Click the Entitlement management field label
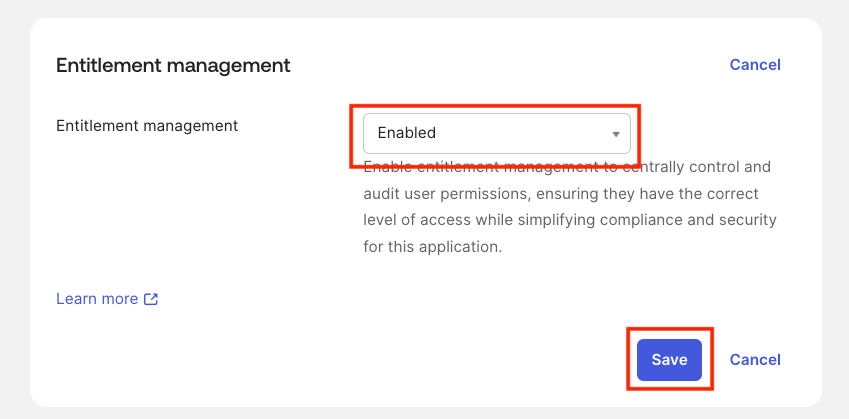Viewport: 849px width, 419px height. point(147,126)
